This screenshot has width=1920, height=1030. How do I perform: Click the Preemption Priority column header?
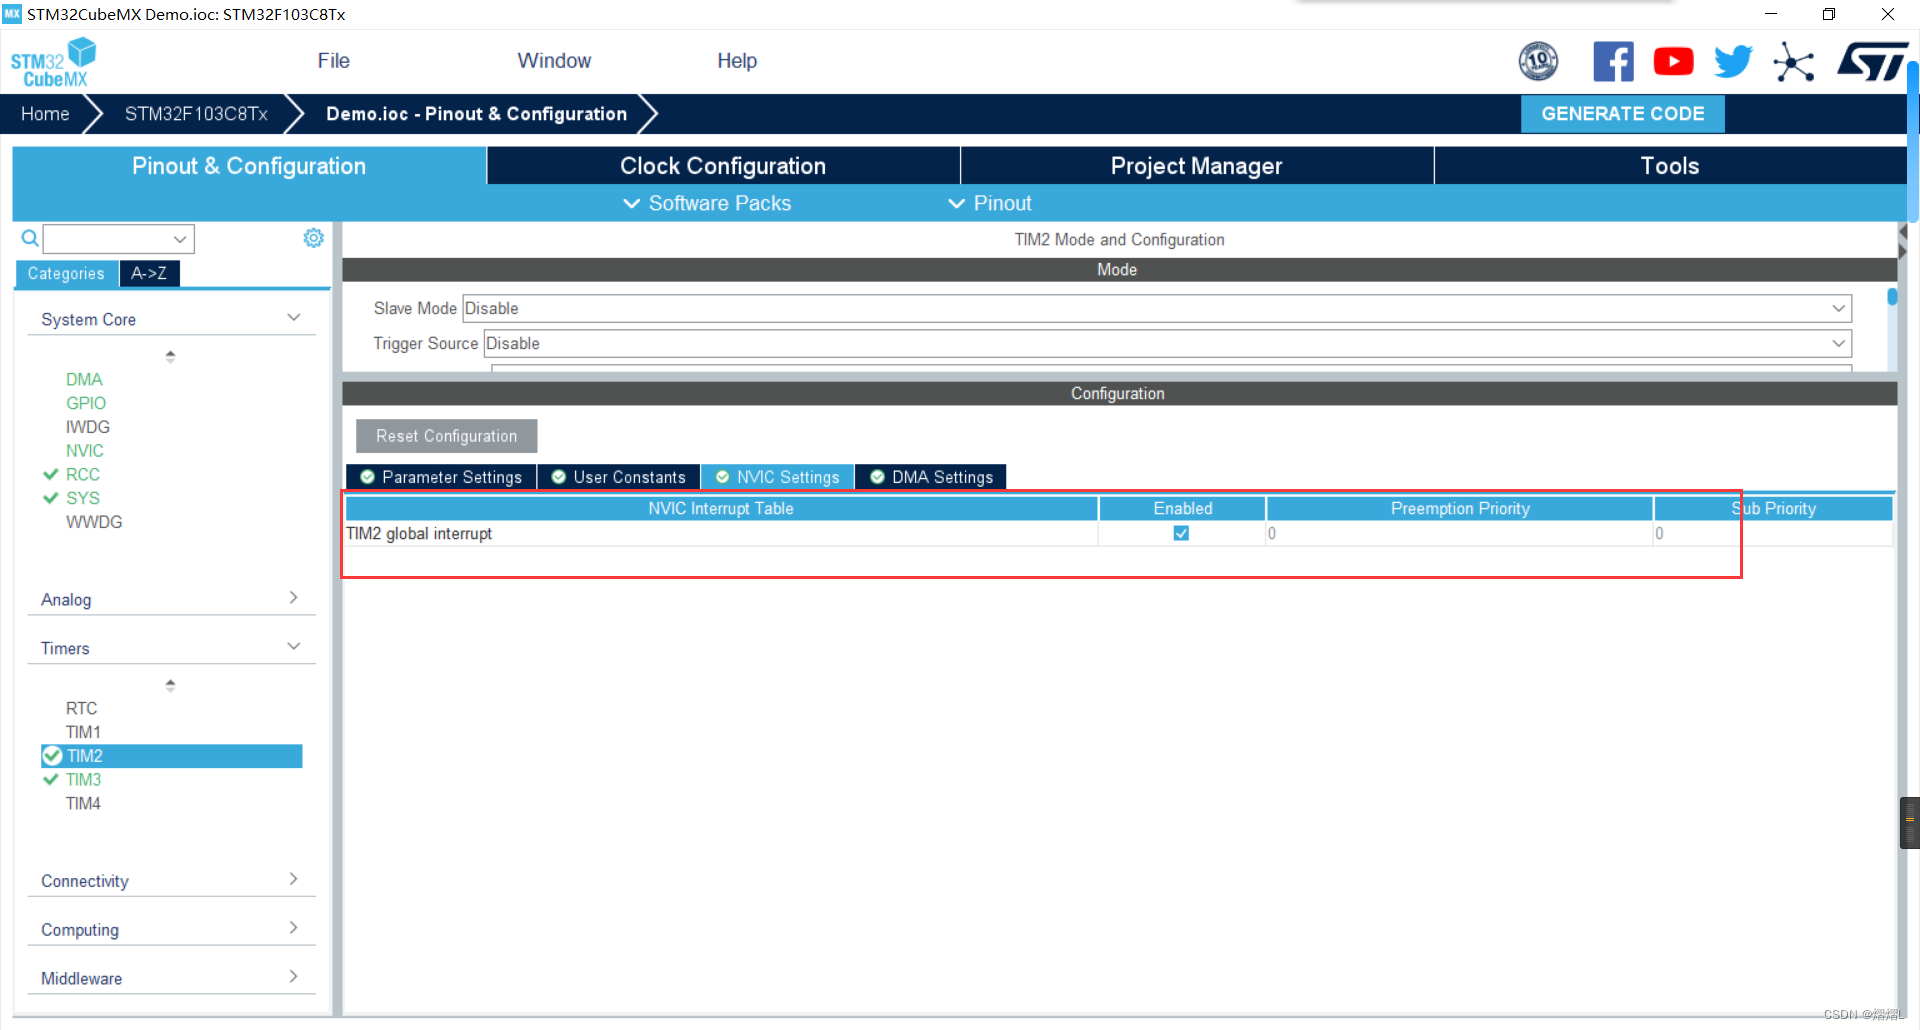click(x=1459, y=508)
